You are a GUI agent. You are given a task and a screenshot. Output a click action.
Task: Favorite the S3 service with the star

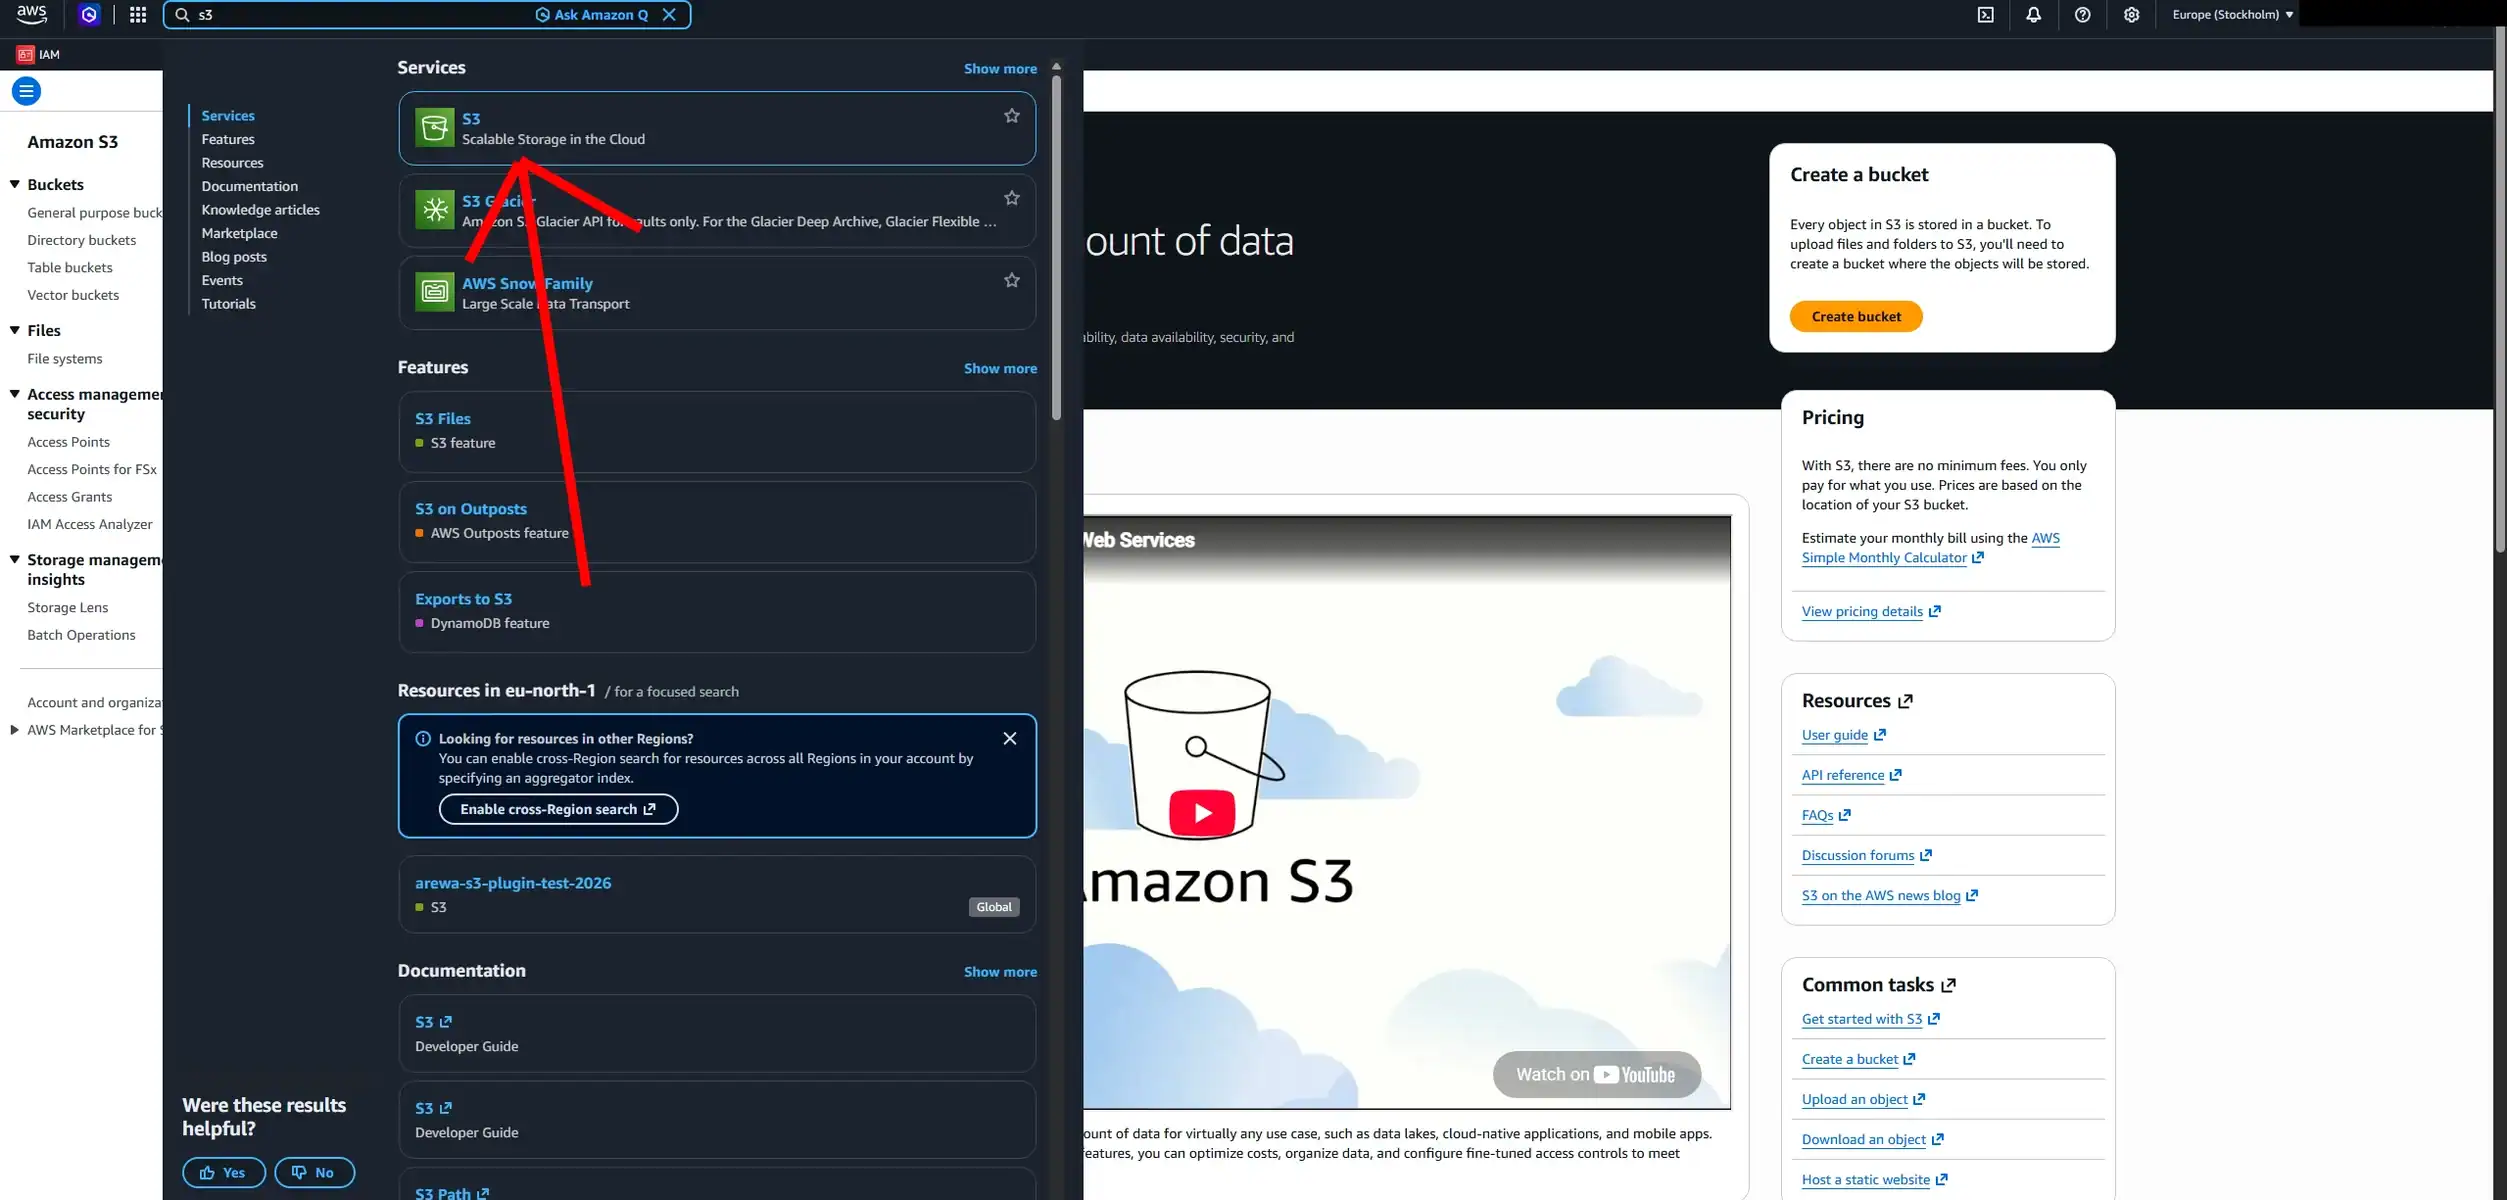(1011, 116)
